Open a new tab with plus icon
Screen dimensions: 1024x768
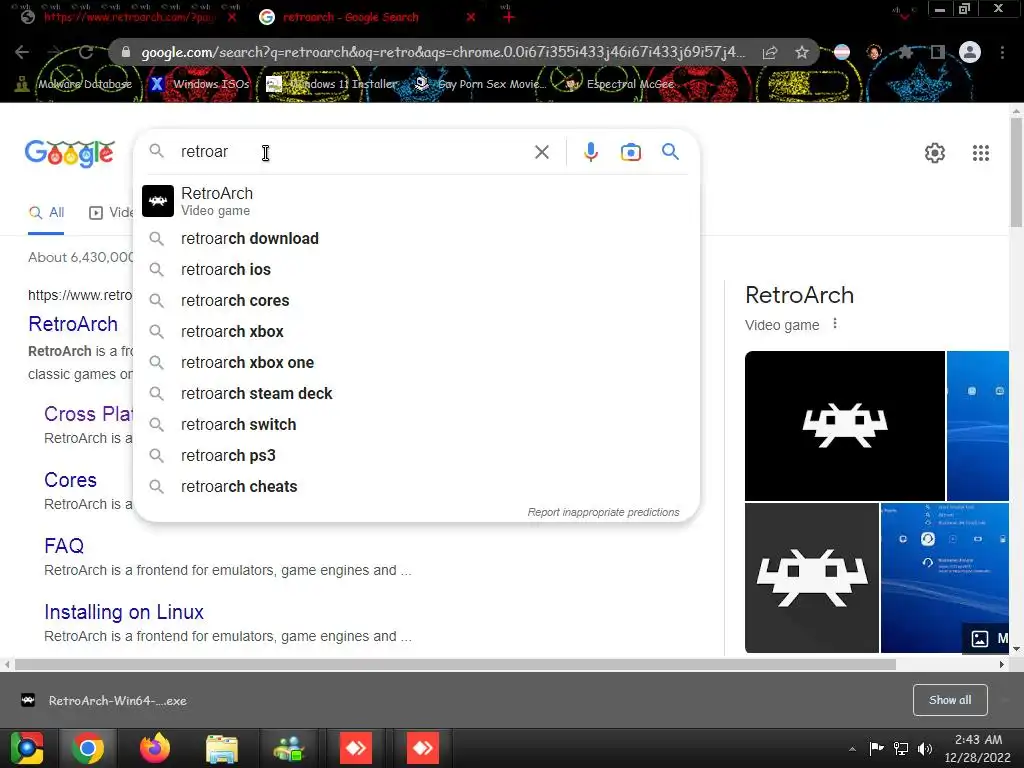(509, 17)
